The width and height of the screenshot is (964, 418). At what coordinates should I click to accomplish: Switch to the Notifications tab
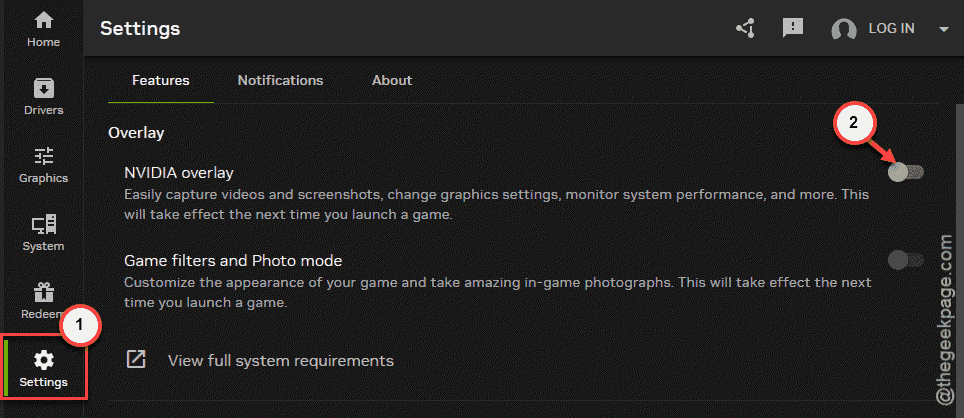click(x=280, y=81)
